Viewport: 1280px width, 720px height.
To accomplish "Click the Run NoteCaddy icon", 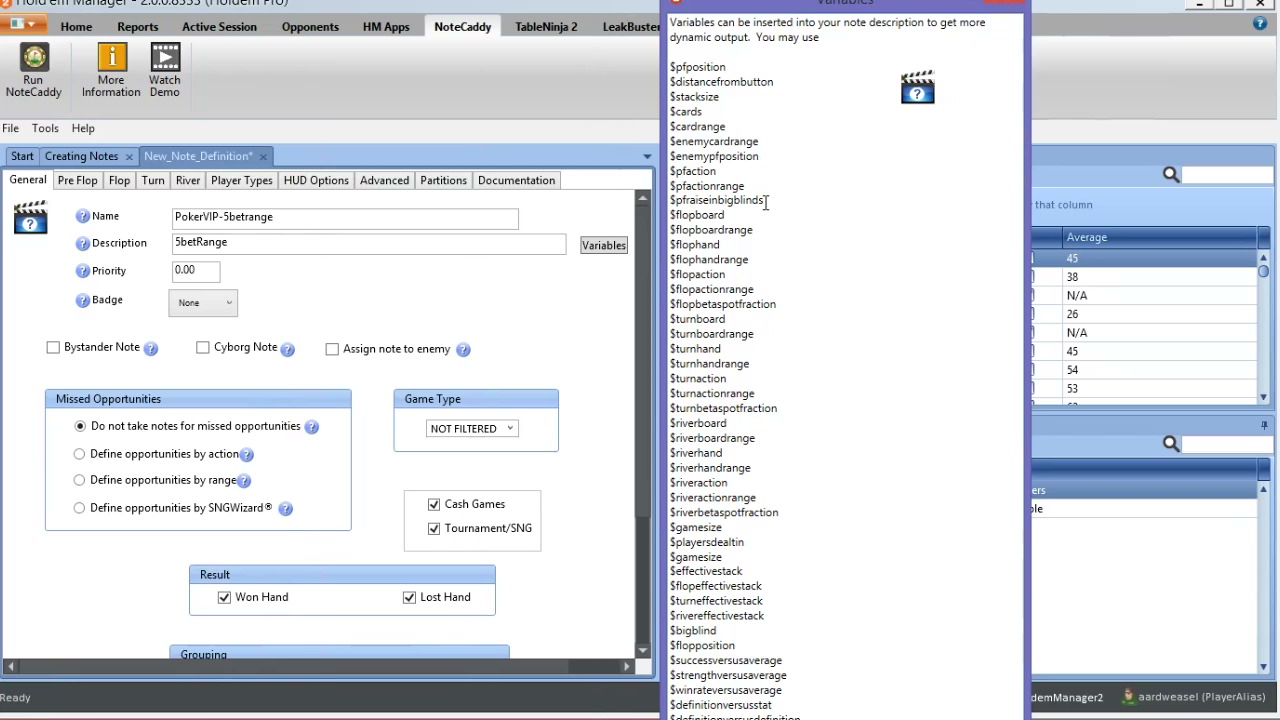I will point(34,60).
